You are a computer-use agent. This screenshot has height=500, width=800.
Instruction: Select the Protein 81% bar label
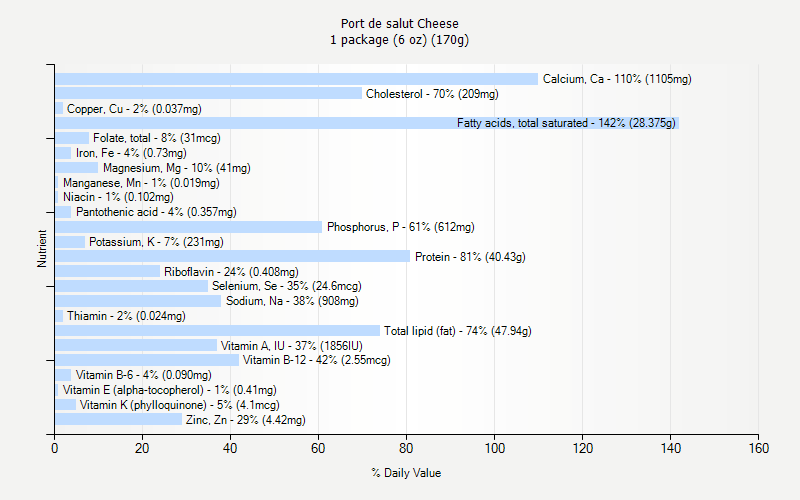(470, 257)
